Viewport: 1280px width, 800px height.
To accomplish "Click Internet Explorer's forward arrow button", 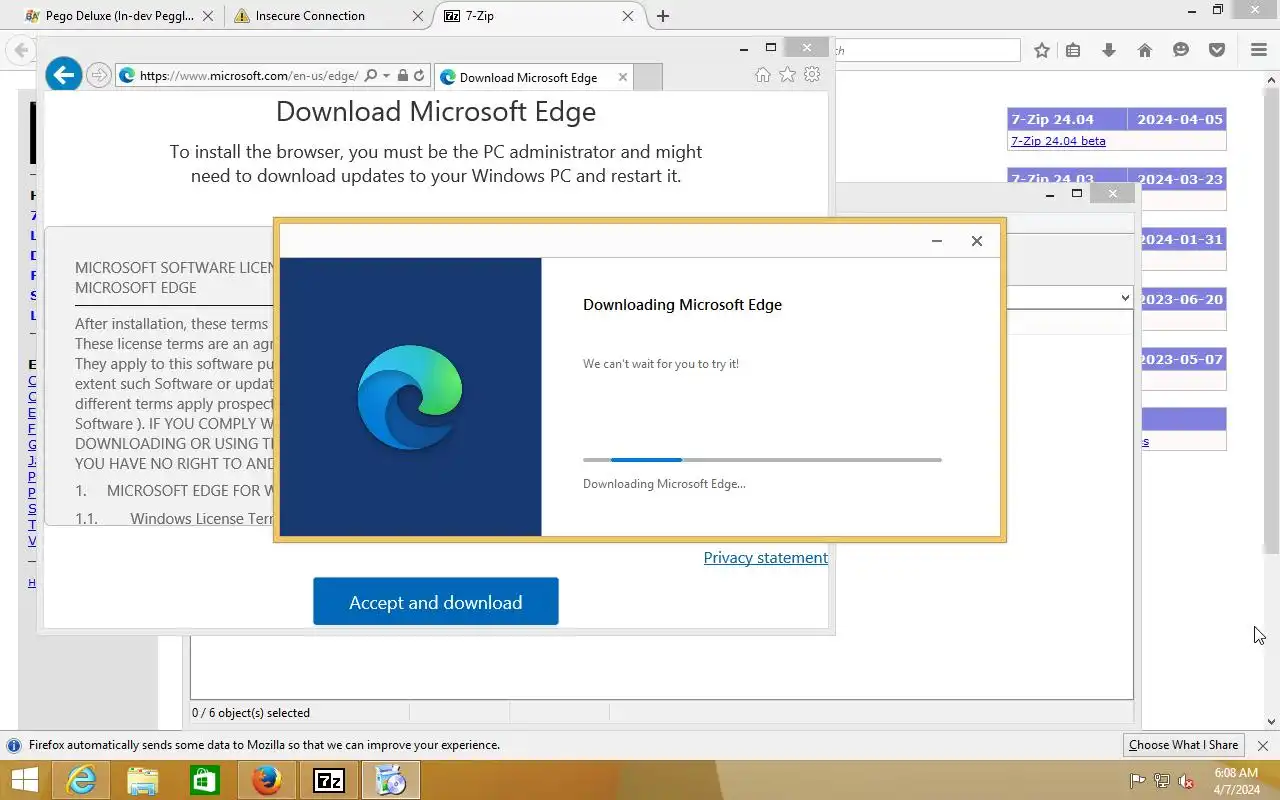I will [98, 75].
